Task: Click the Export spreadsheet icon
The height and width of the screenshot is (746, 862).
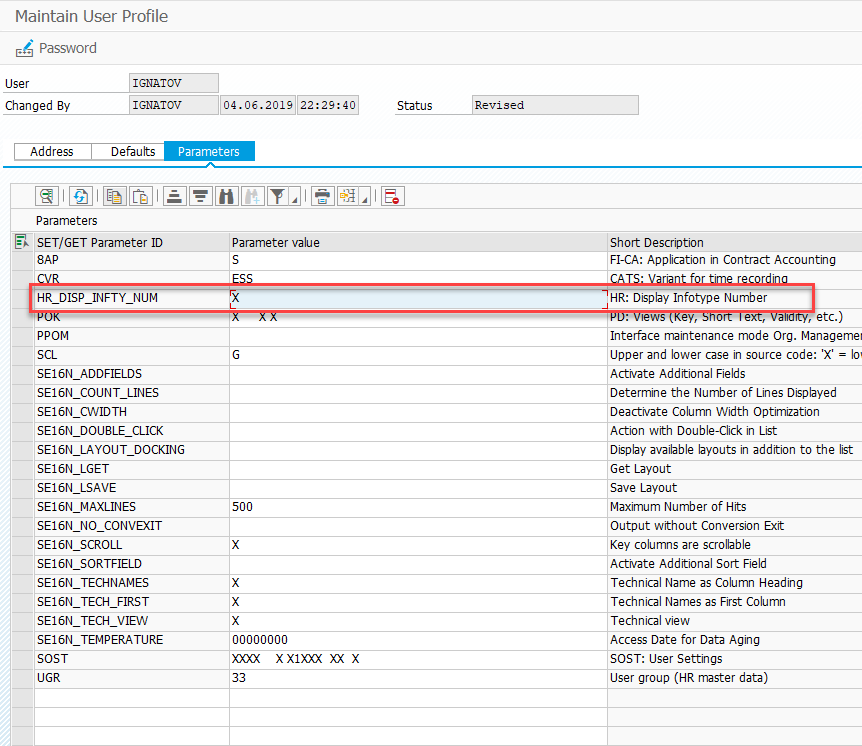Action: click(x=349, y=196)
